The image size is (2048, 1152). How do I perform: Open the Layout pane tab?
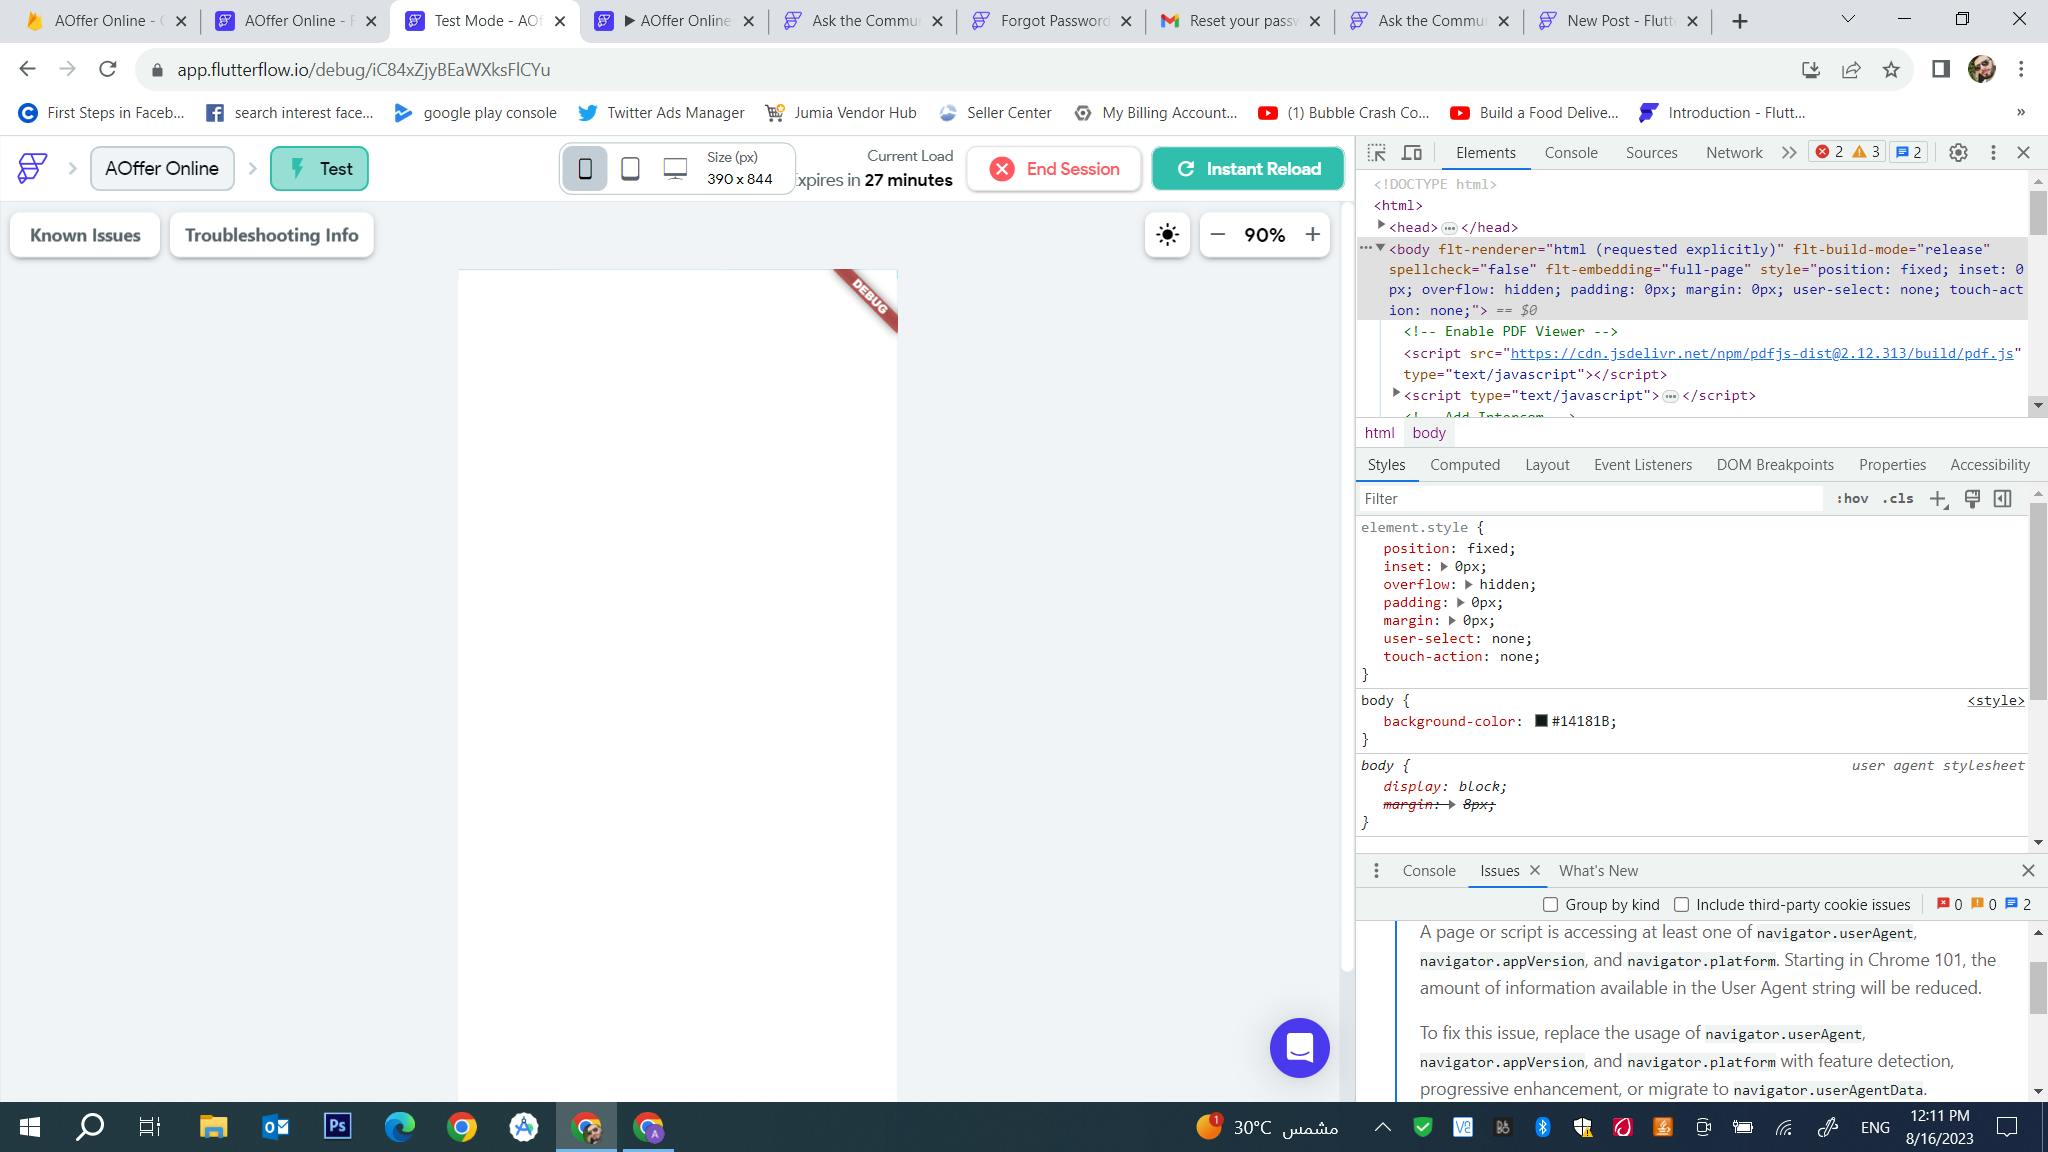pos(1547,465)
